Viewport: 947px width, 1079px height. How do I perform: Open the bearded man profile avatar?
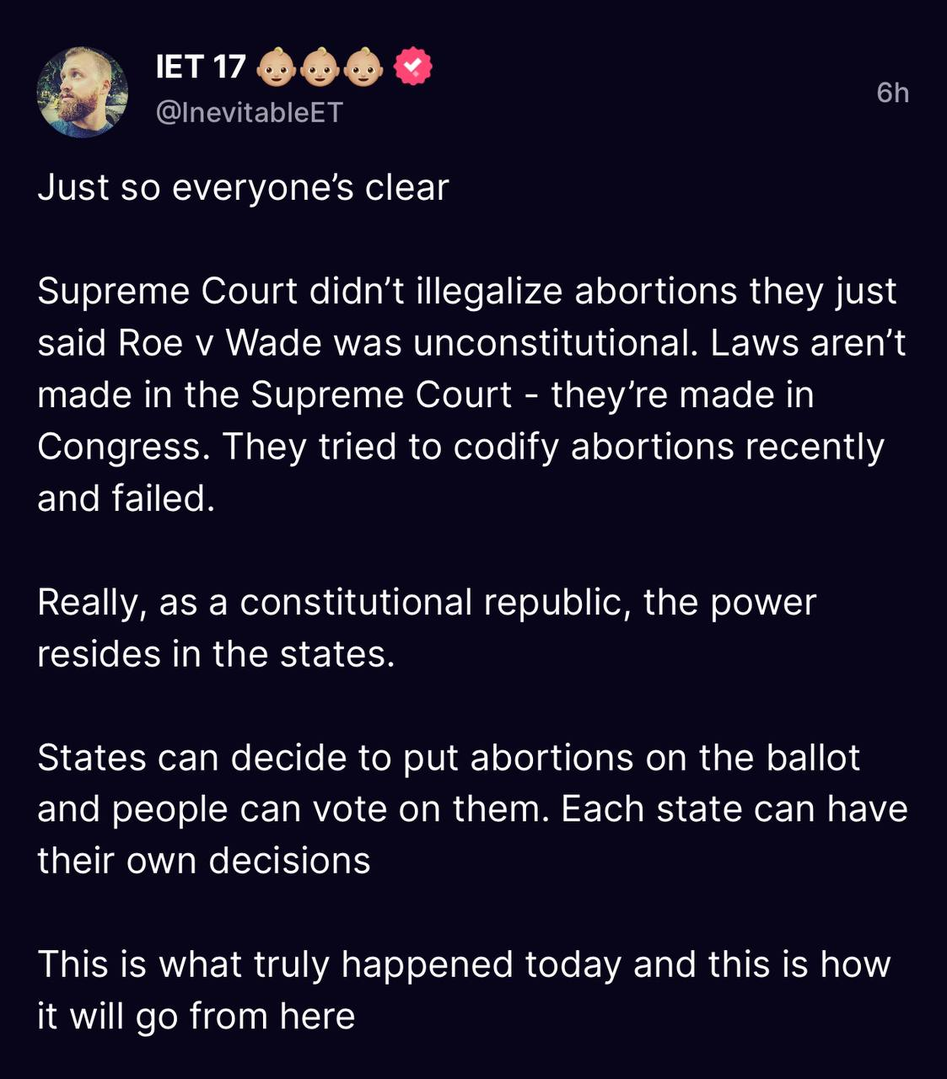coord(82,91)
